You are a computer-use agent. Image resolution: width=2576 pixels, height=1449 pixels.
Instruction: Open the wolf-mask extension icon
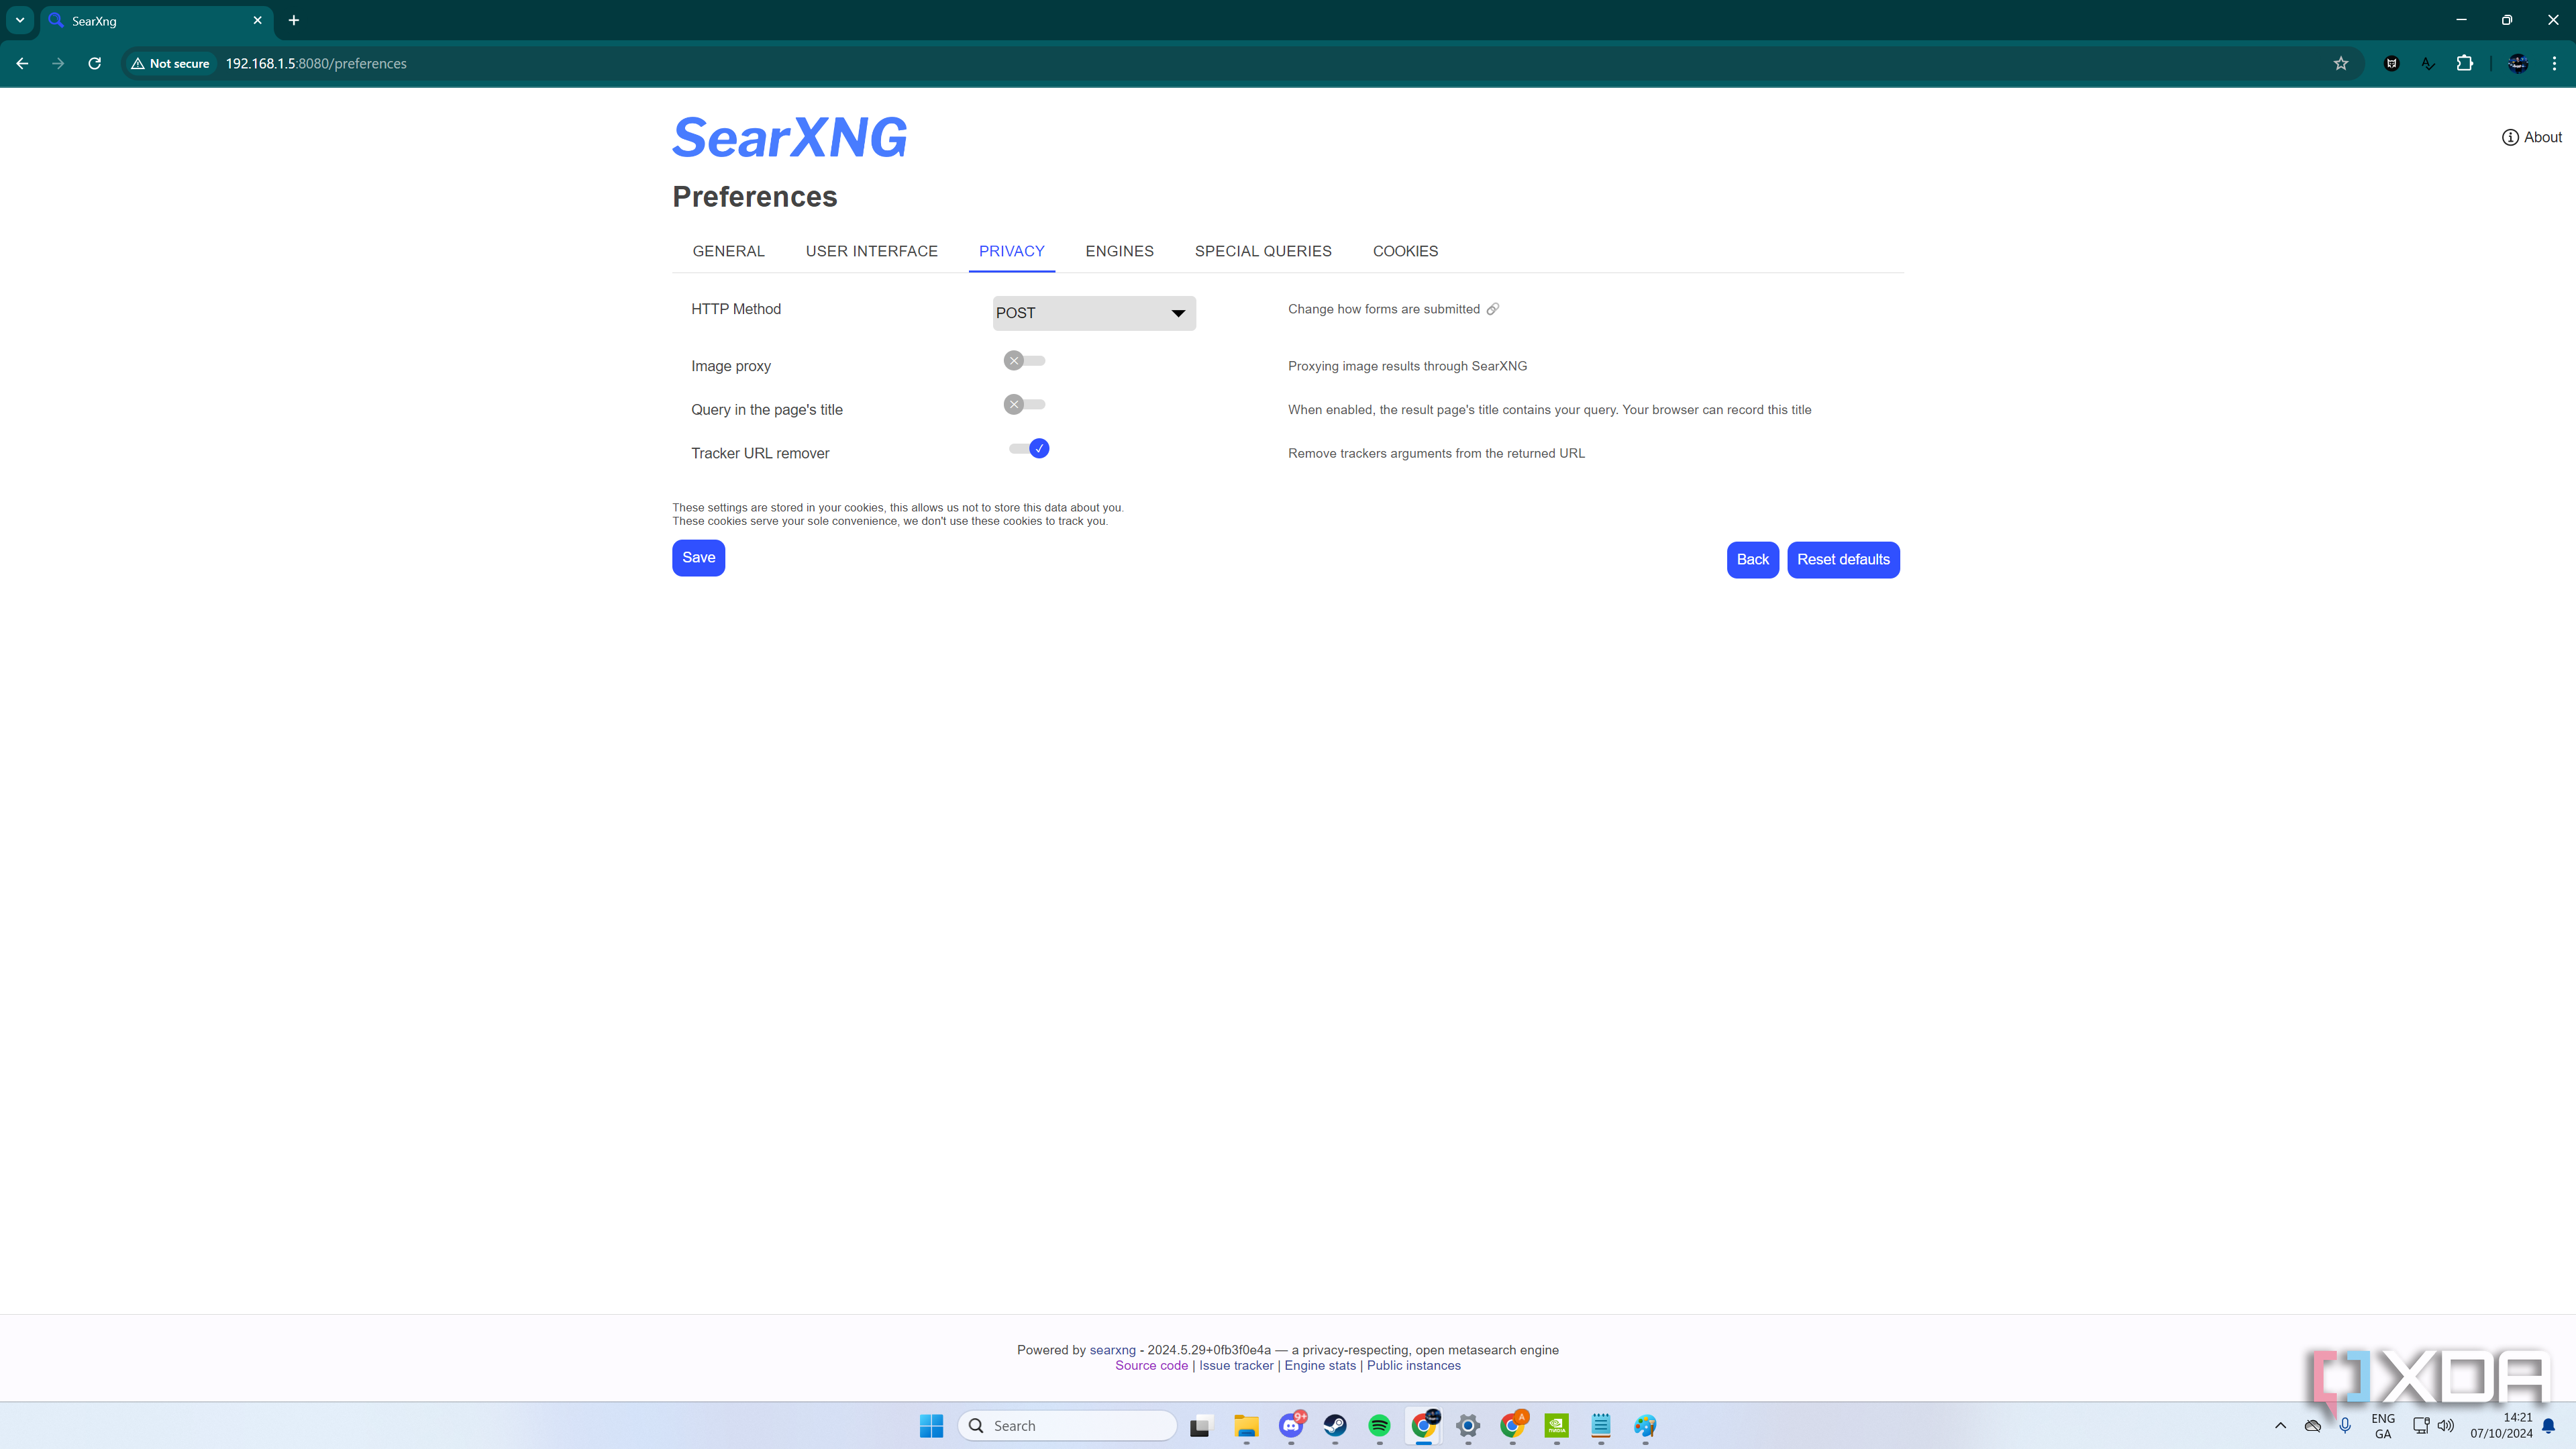click(x=2391, y=63)
